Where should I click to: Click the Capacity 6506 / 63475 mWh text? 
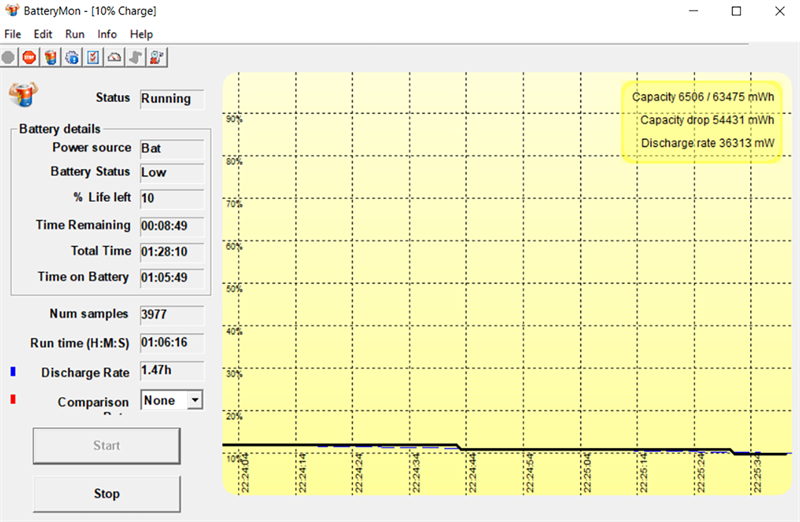[x=703, y=97]
